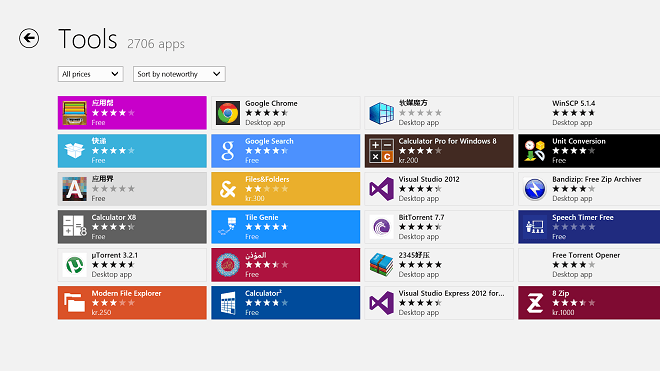
Task: Click the Free label under Speech Timer Free
Action: (x=559, y=237)
